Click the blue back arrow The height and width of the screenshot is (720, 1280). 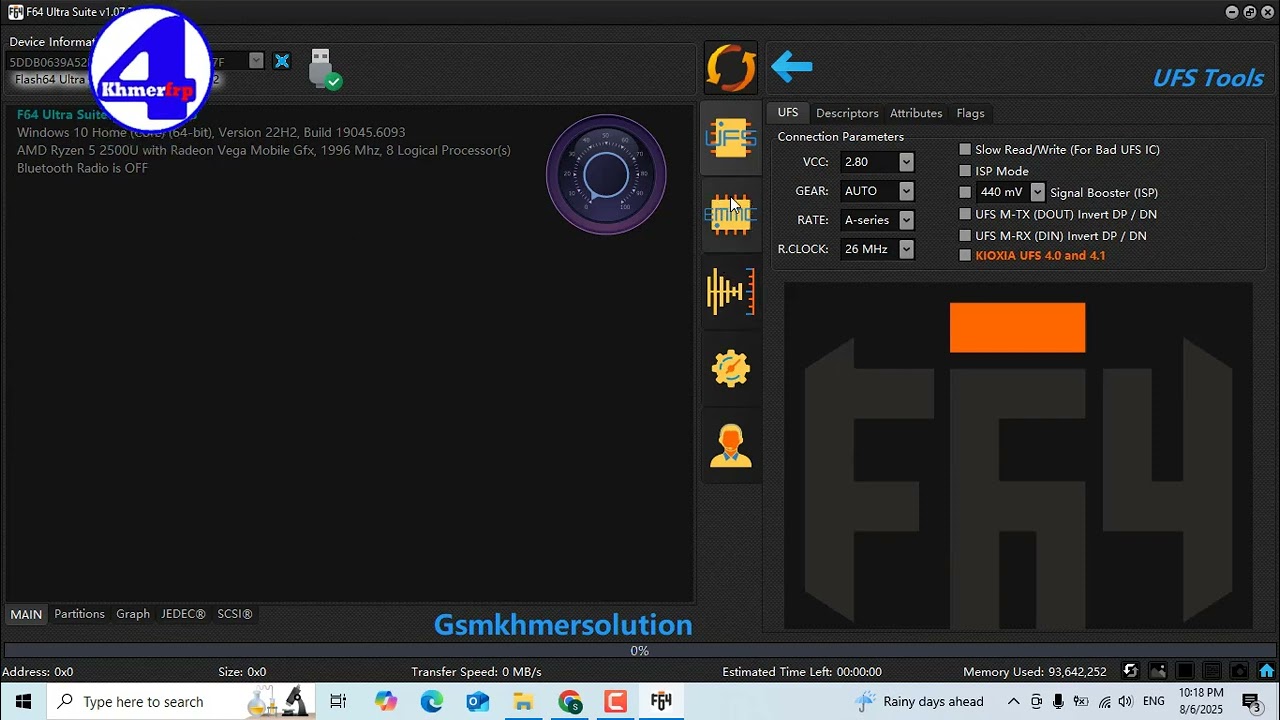(792, 67)
